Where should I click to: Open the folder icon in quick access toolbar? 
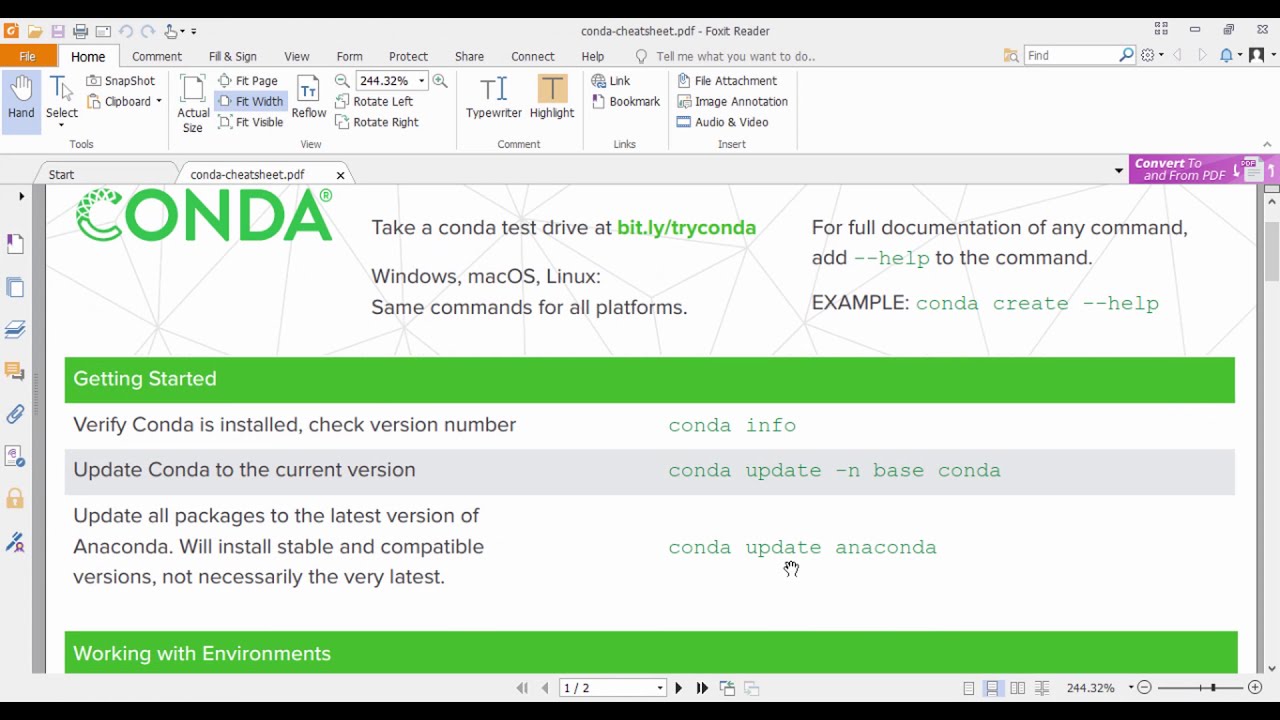tap(35, 31)
